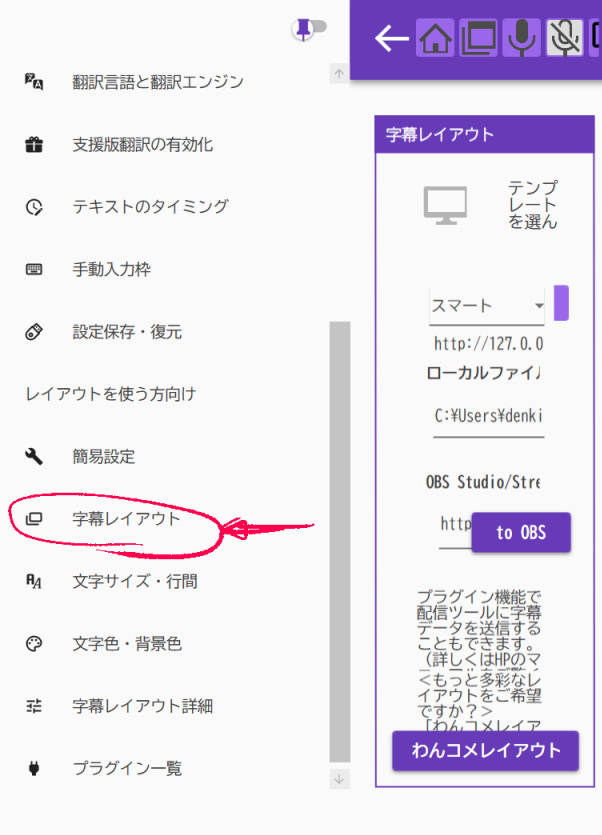This screenshot has width=602, height=835.
Task: Toggle the pin switch for the sidebar
Action: [310, 29]
